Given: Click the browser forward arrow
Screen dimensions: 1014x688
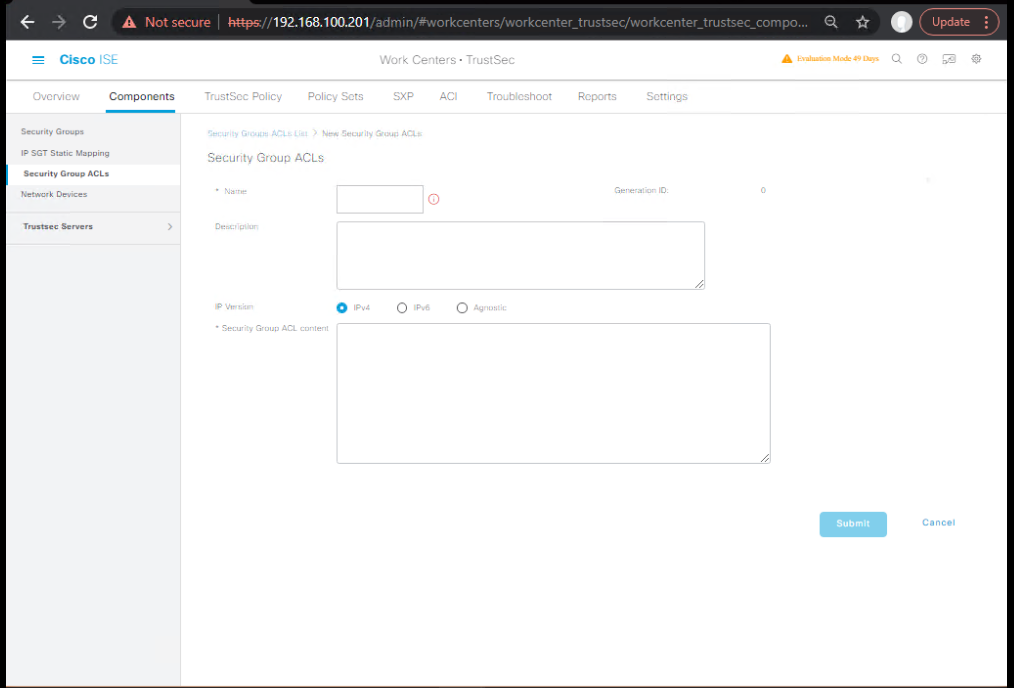Looking at the screenshot, I should (59, 22).
